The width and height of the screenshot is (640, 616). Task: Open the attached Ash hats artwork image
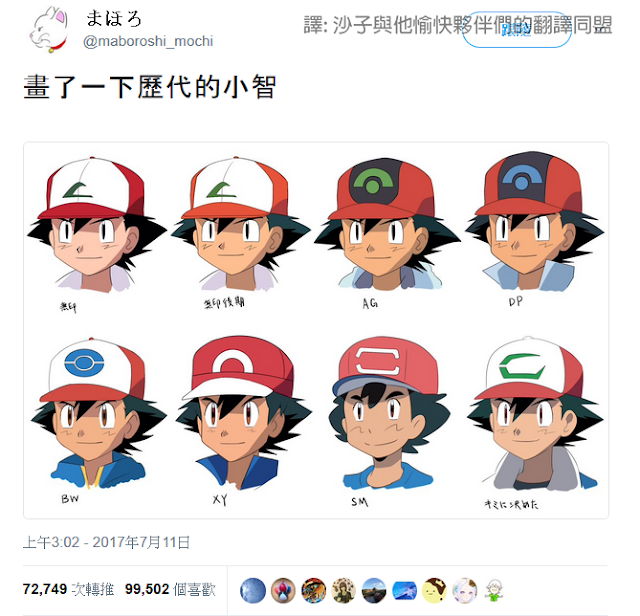[316, 330]
